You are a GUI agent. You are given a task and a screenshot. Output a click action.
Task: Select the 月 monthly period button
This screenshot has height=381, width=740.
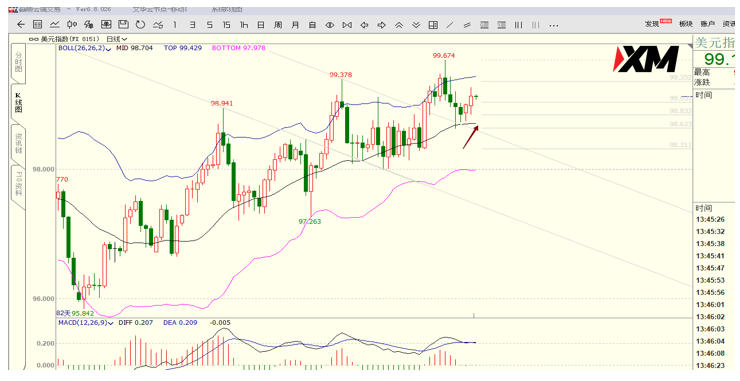point(295,25)
